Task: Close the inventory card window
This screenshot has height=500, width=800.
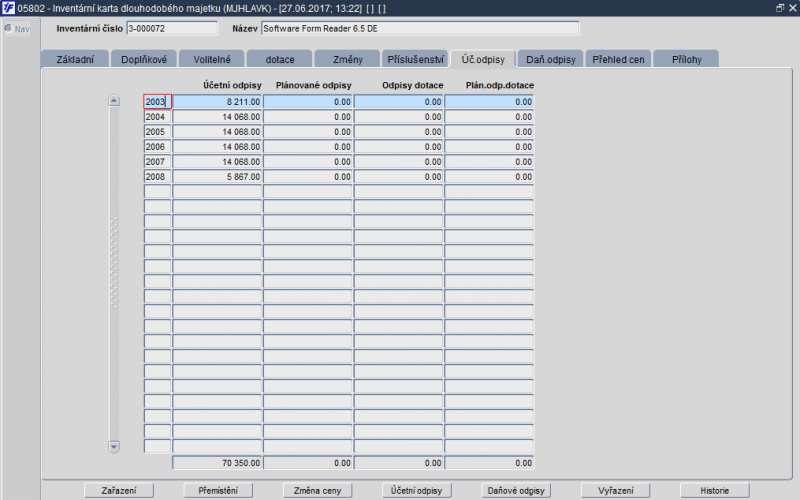Action: 792,8
